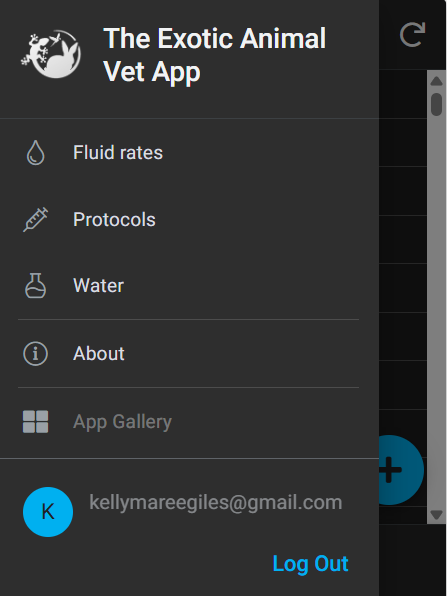Screen dimensions: 447x596
Task: Click the App Gallery grid icon
Action: [x=35, y=422]
